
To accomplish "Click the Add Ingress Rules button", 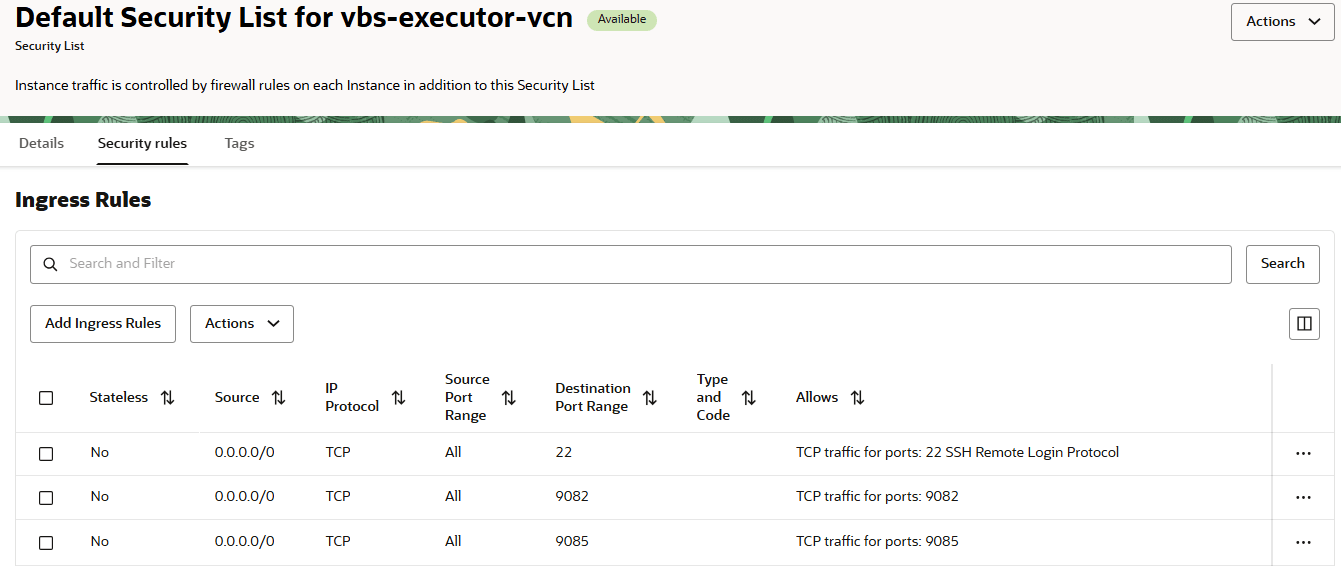I will pyautogui.click(x=103, y=324).
